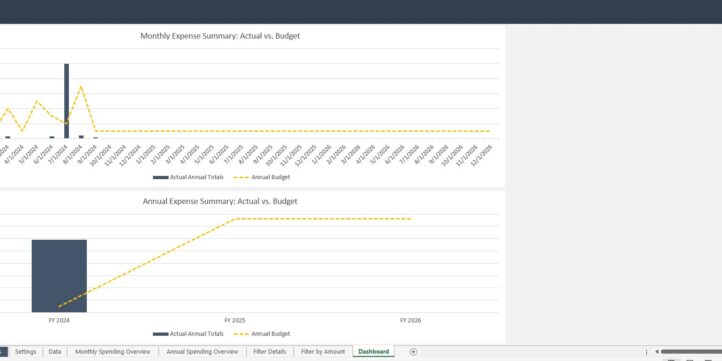722x361 pixels.
Task: Go to the Monthly Spending Overview sheet tab
Action: (113, 352)
